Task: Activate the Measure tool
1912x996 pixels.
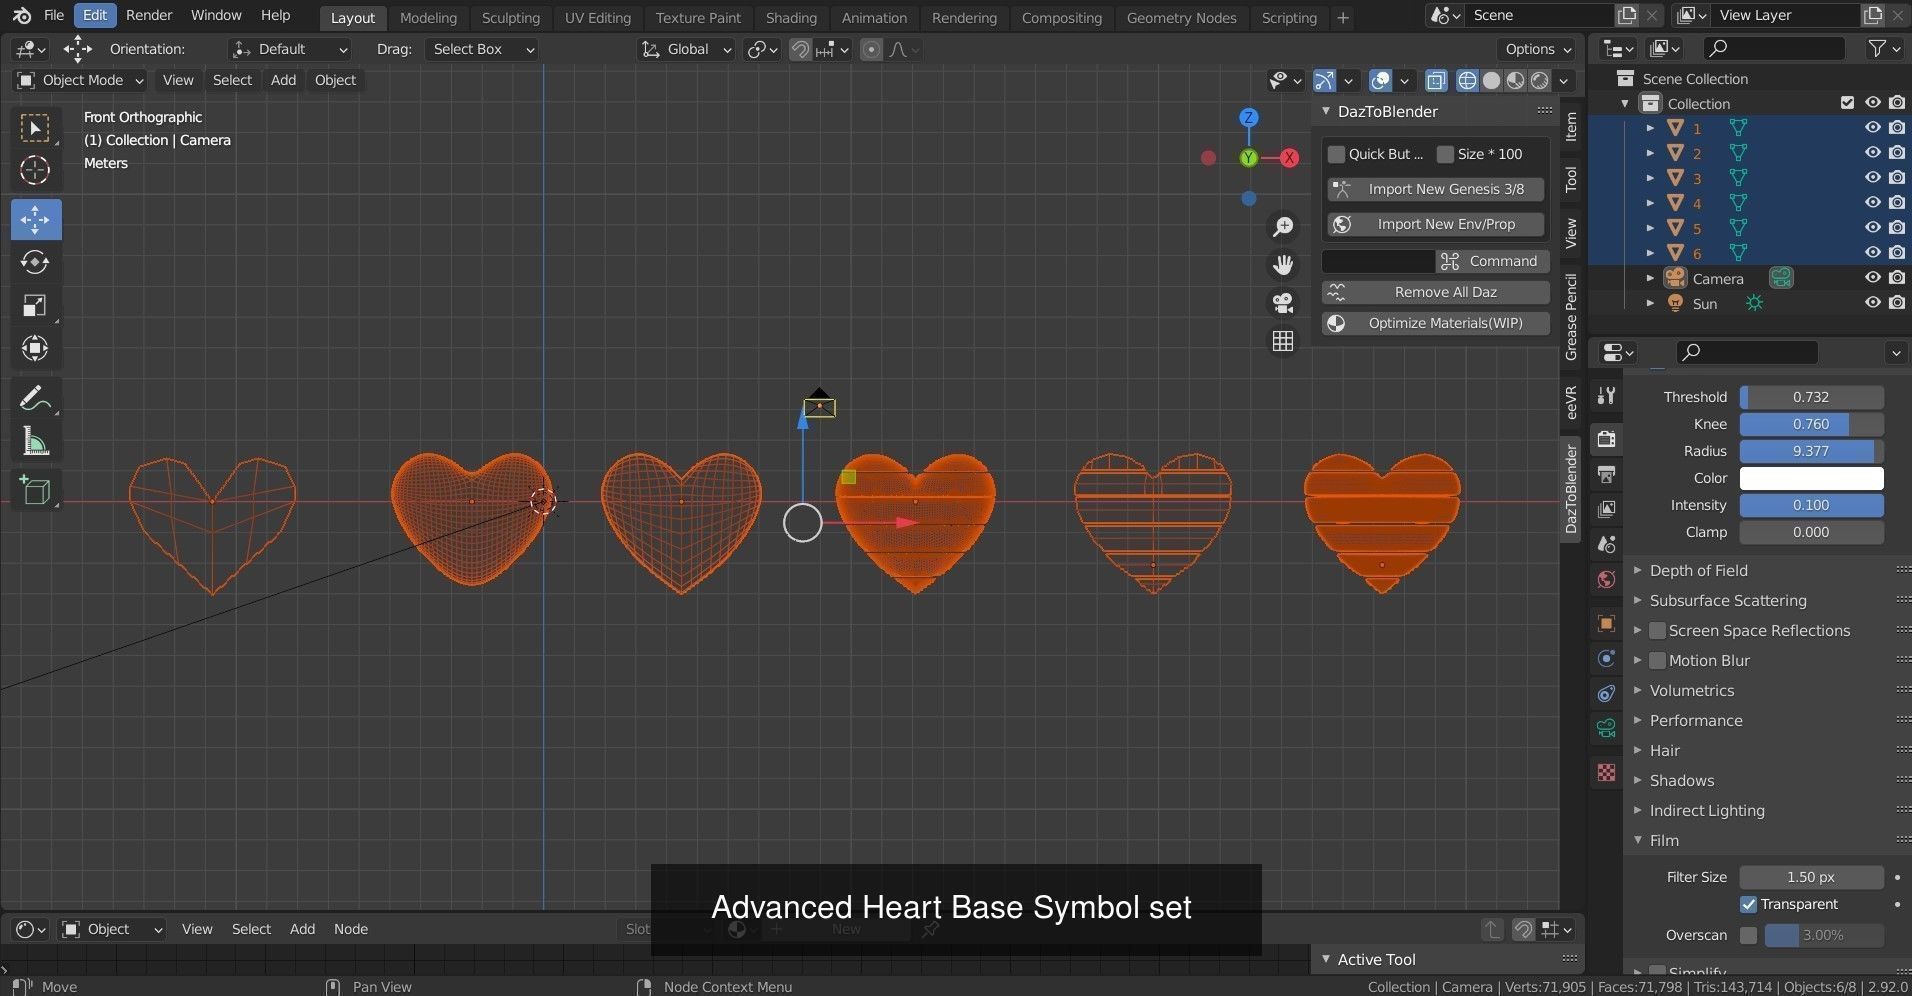Action: click(x=35, y=441)
